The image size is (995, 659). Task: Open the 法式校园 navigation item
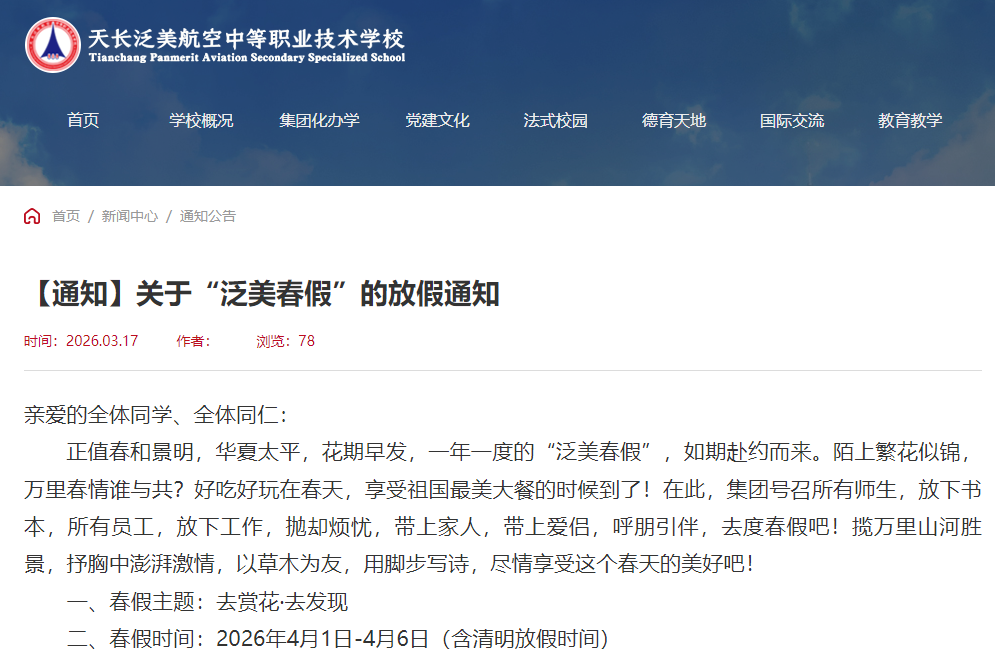[555, 121]
